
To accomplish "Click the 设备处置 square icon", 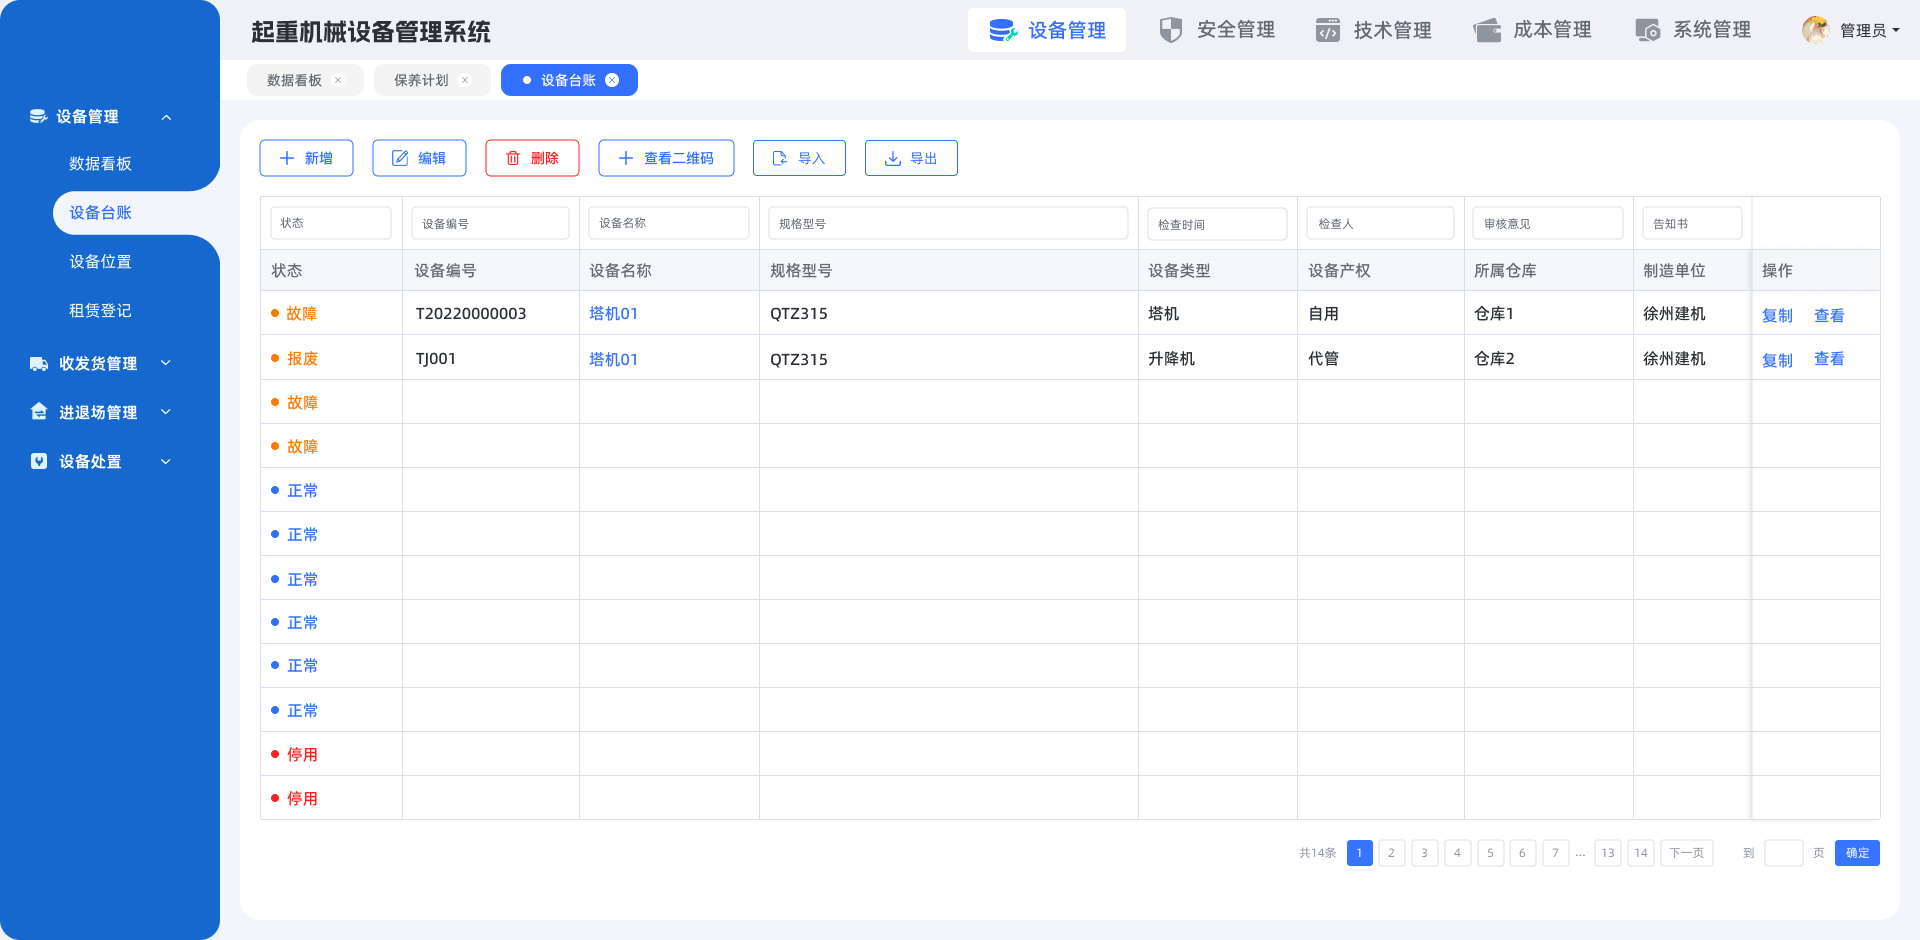I will pos(39,461).
